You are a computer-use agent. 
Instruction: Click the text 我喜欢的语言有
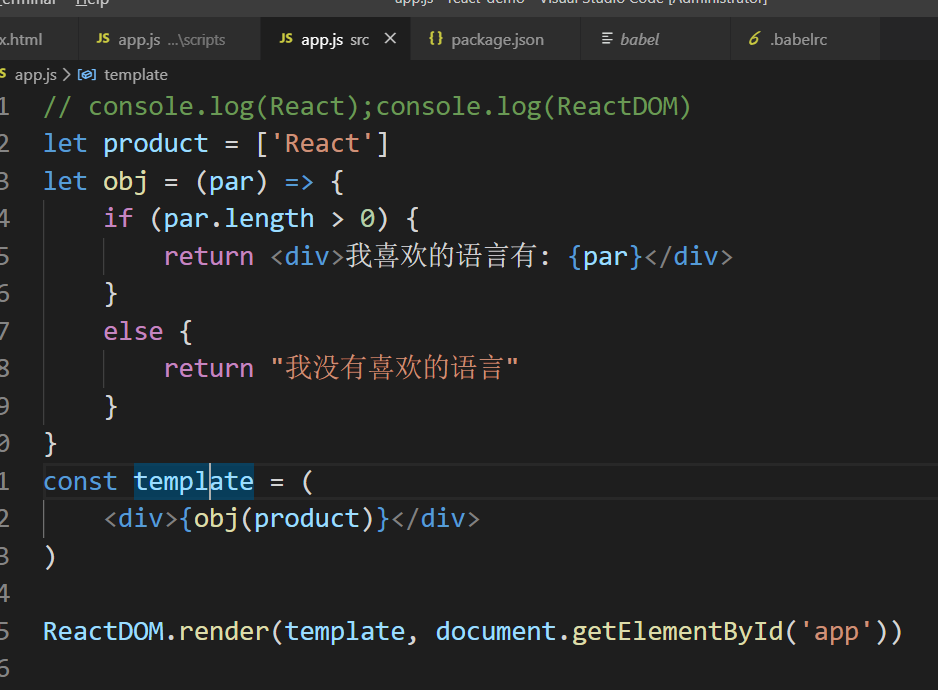pos(441,256)
